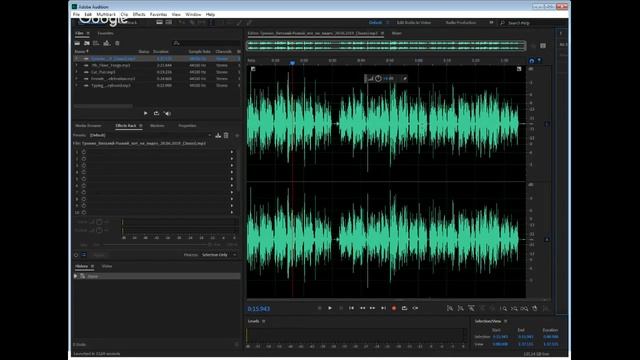Click the Mix slider in Effects Rack

(x=157, y=244)
